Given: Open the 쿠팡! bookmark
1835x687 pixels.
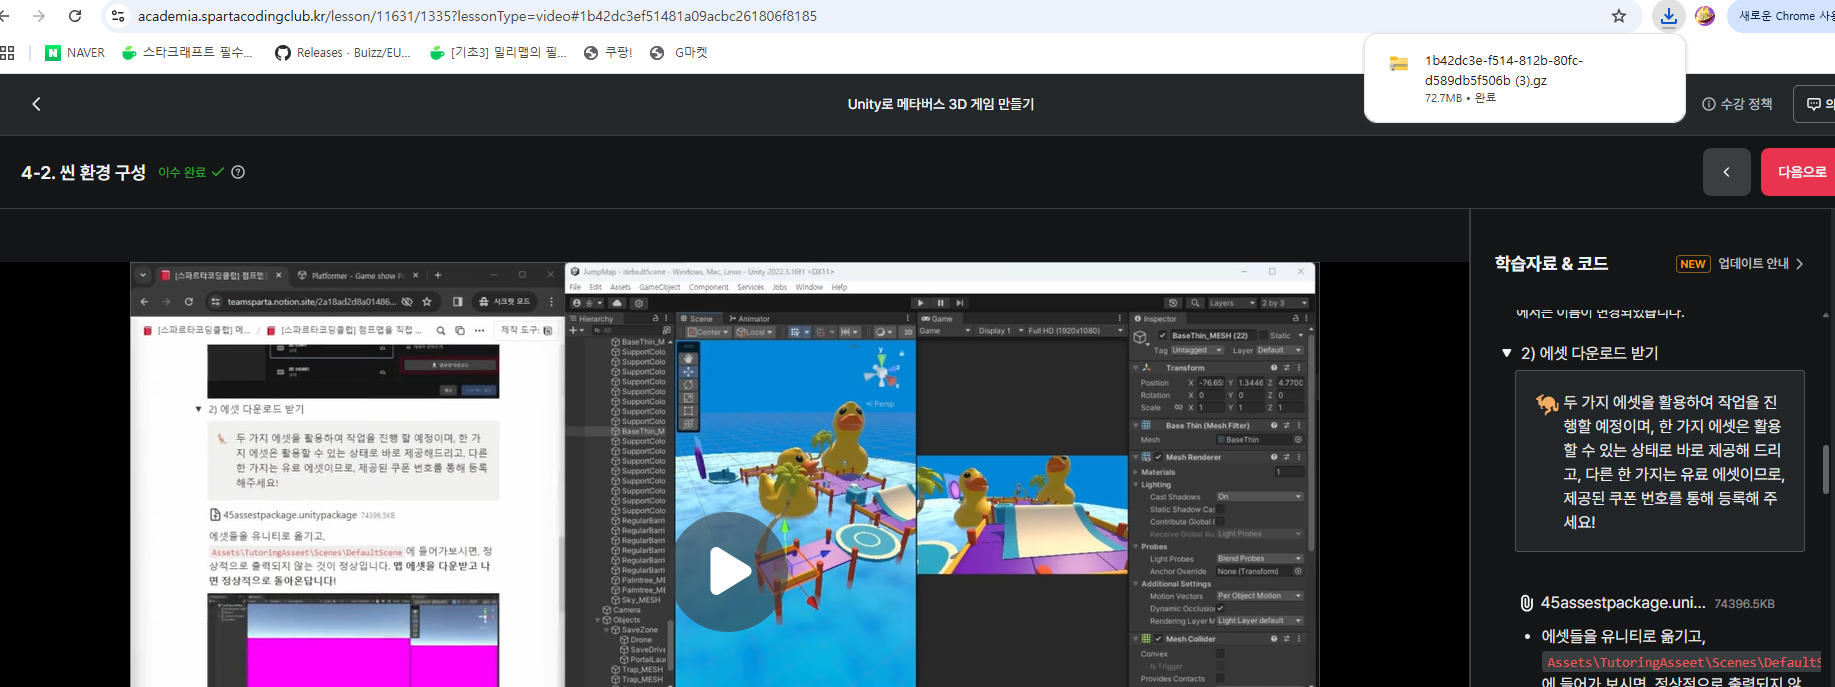Looking at the screenshot, I should pos(608,53).
